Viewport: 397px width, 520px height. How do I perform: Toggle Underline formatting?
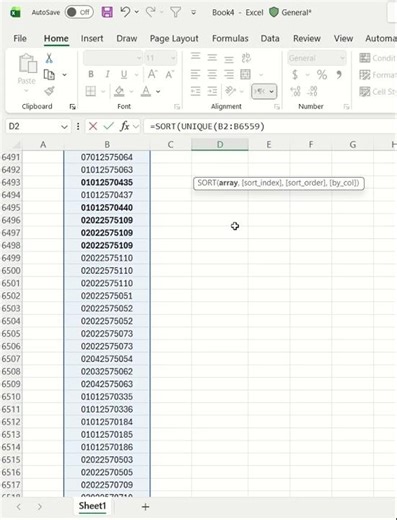click(124, 74)
